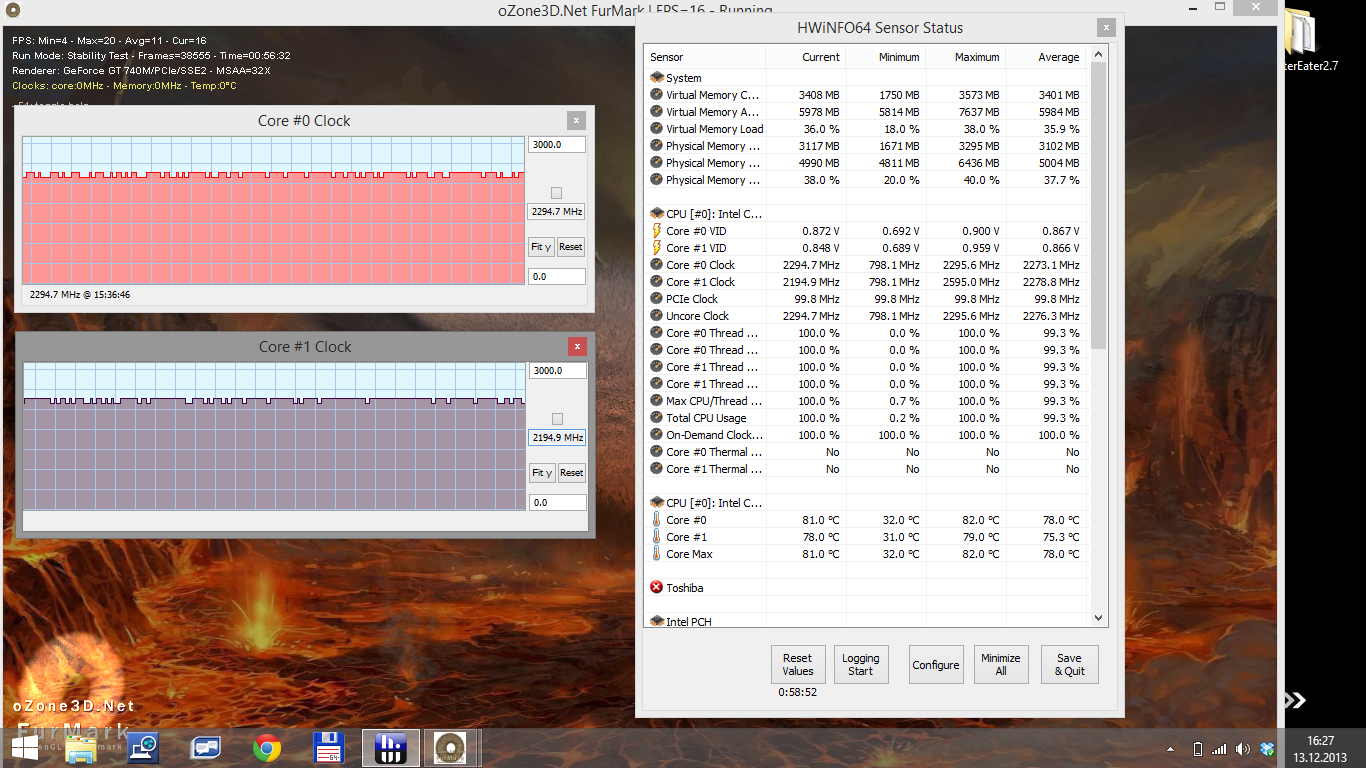Click Fit y in Core #0 Clock window
1366x768 pixels.
click(541, 247)
